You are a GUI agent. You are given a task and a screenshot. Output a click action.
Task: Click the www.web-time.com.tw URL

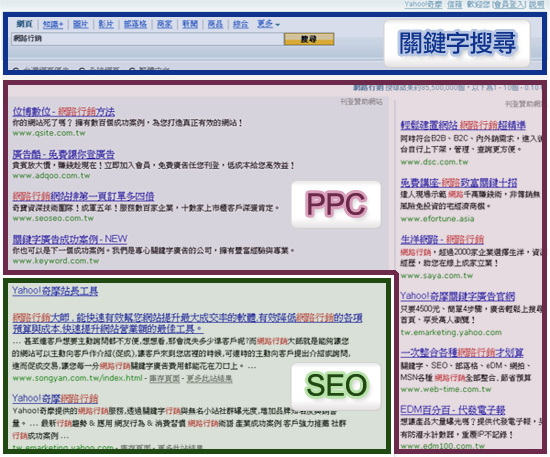[x=446, y=389]
